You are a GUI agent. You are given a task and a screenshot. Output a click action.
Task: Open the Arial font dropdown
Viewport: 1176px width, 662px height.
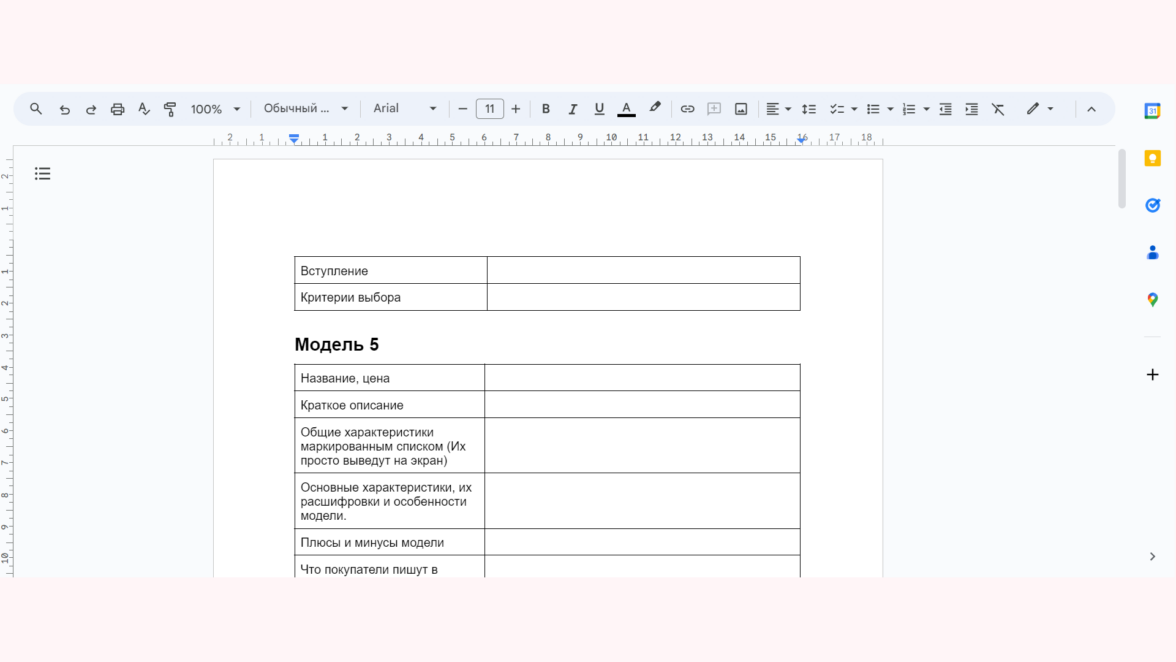tap(405, 109)
